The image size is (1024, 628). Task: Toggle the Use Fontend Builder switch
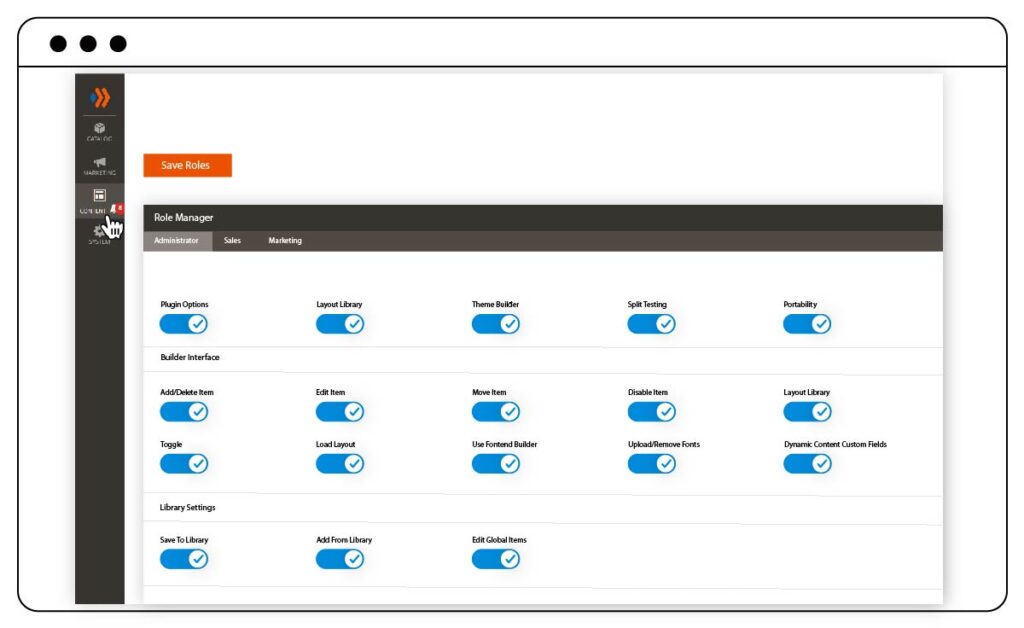[496, 463]
